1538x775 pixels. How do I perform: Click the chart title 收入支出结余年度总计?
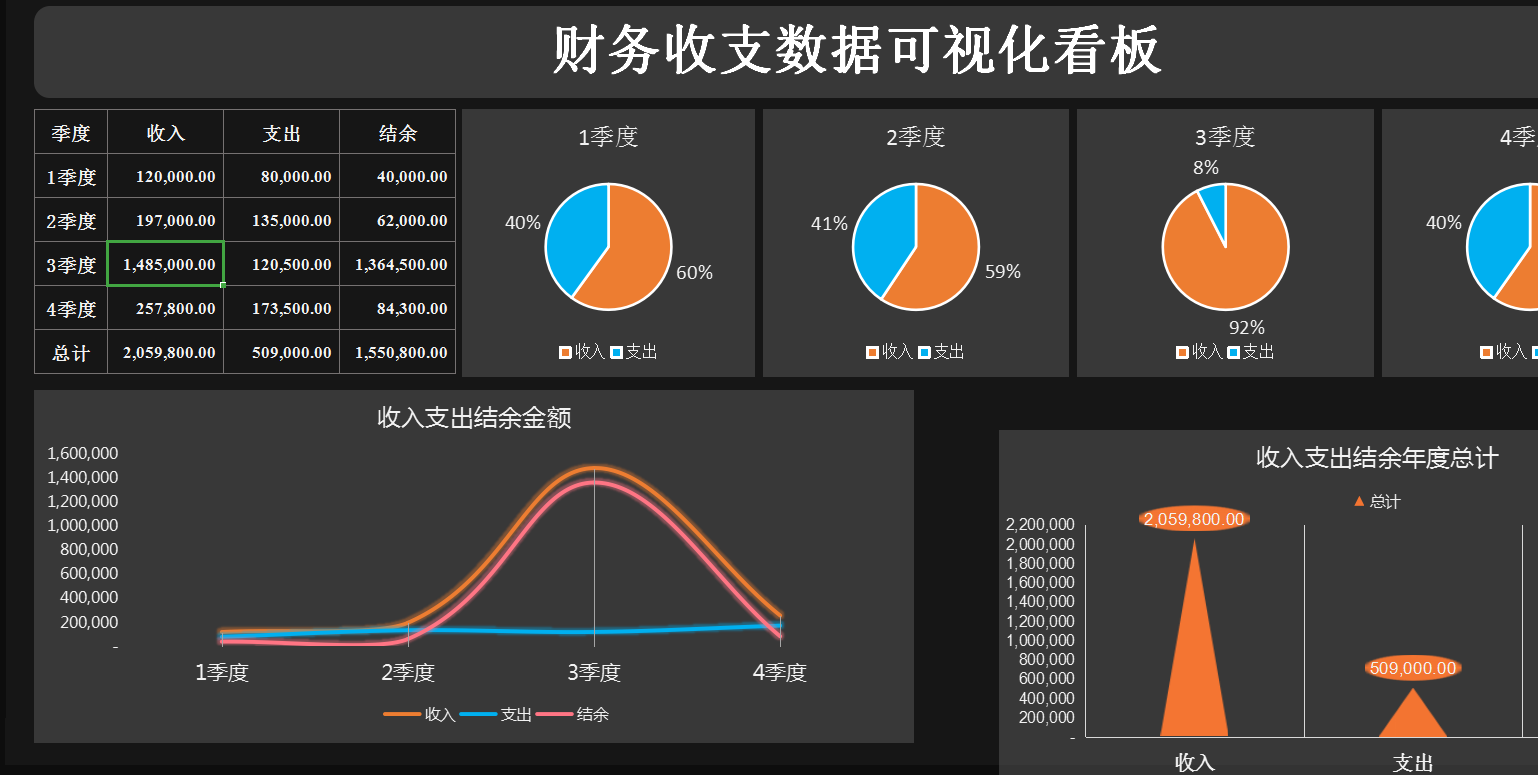coord(1377,458)
